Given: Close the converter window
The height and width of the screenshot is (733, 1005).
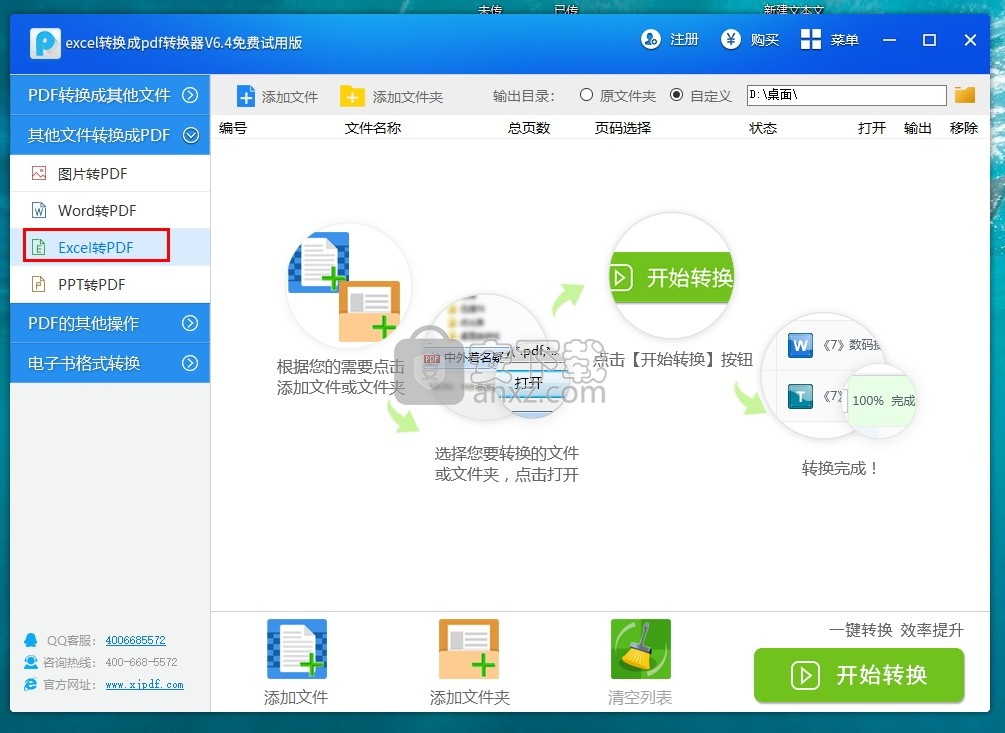Looking at the screenshot, I should (x=970, y=40).
